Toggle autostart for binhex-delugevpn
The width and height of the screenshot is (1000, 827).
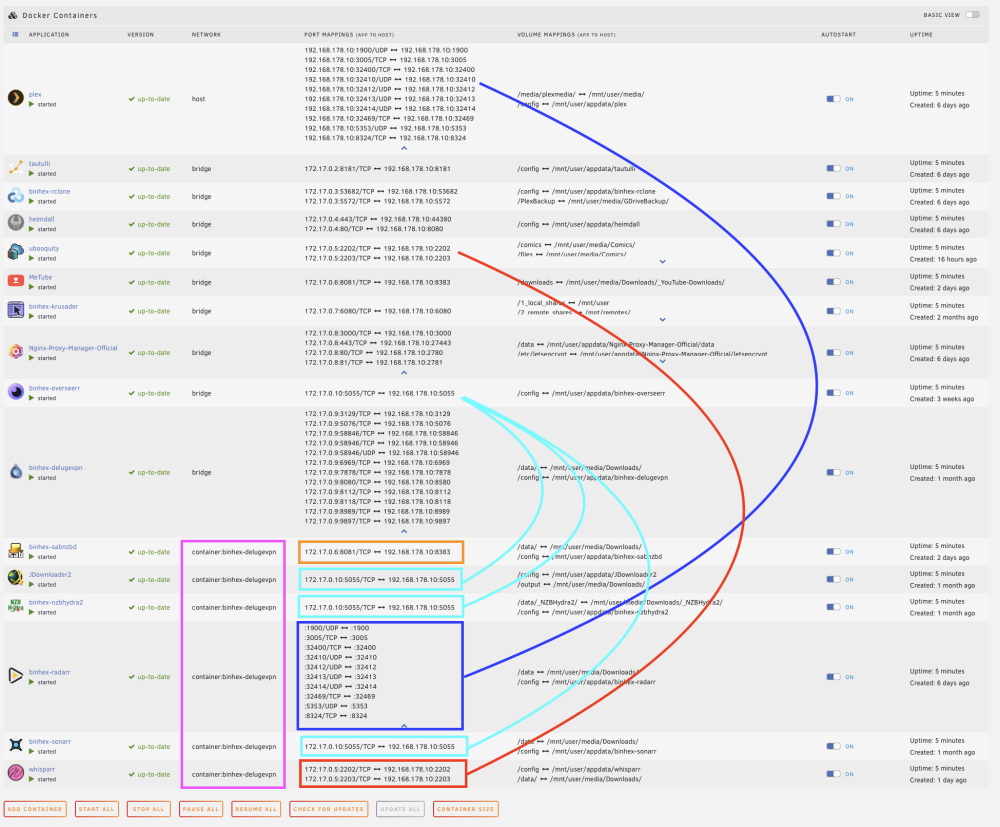tap(833, 472)
